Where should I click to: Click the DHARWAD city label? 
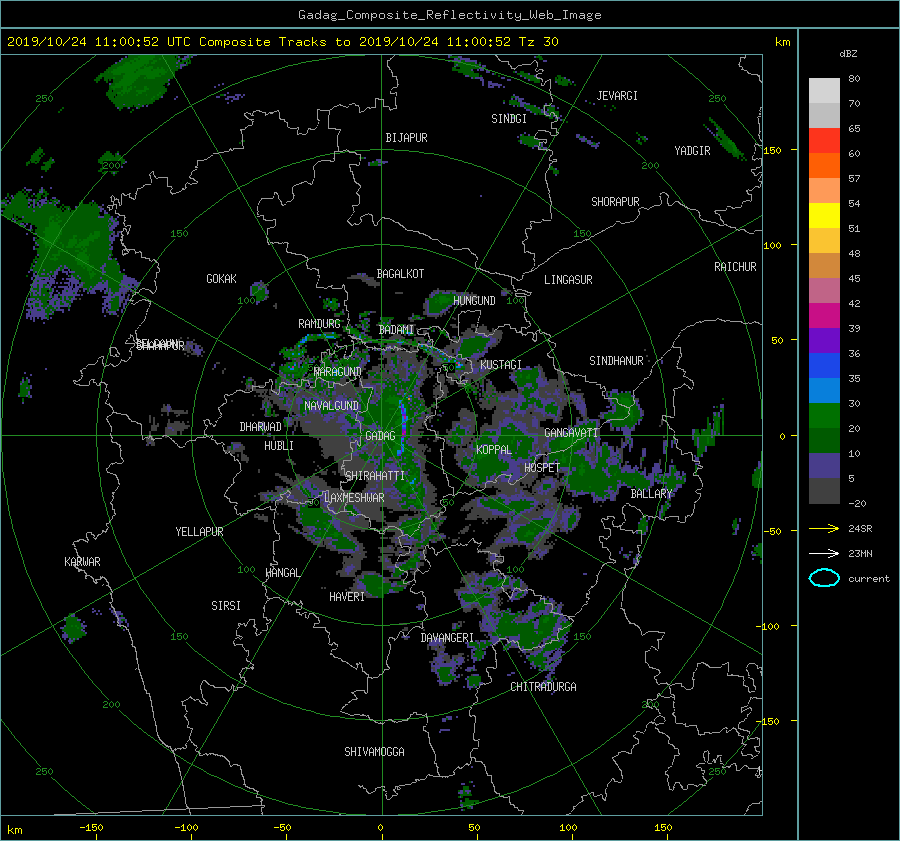(261, 427)
